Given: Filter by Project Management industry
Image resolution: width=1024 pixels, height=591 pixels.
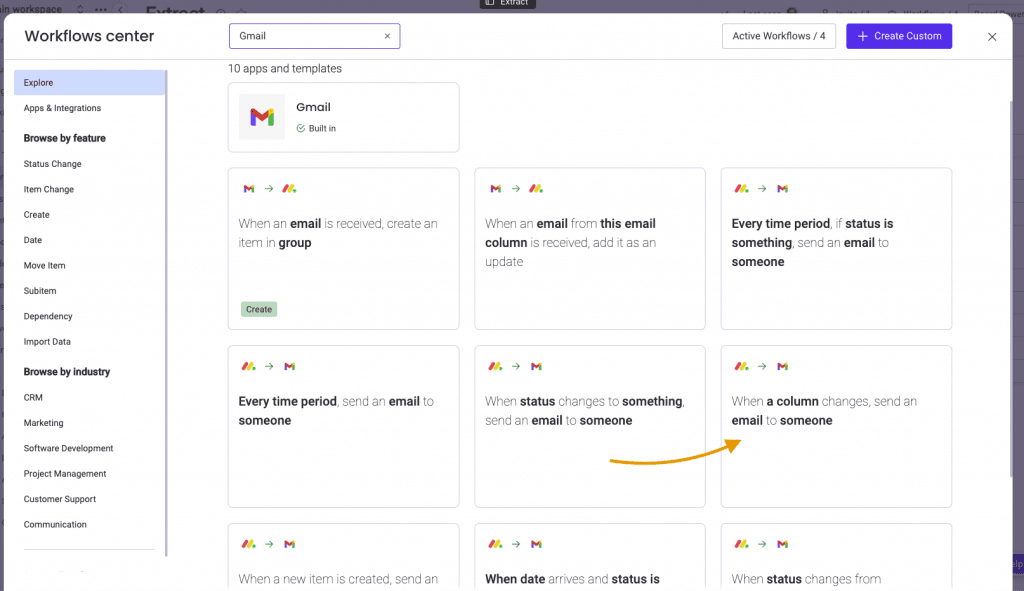Looking at the screenshot, I should pyautogui.click(x=65, y=474).
